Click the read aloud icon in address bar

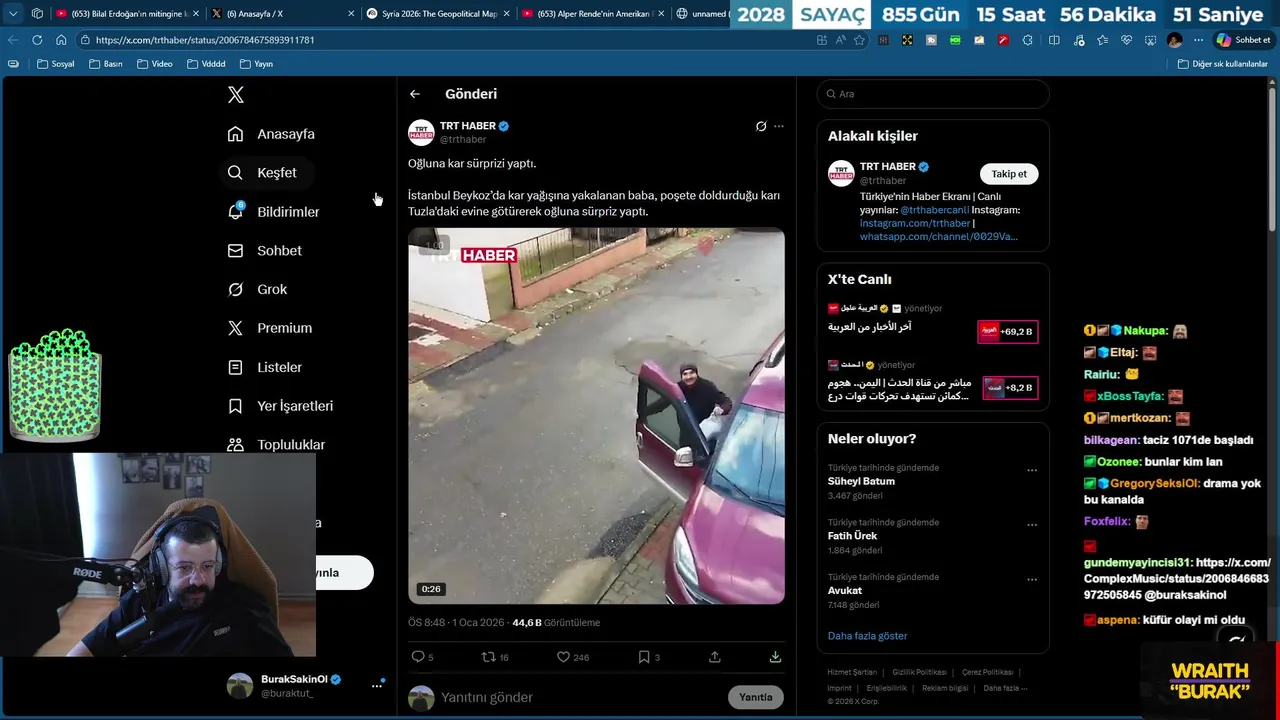[840, 40]
